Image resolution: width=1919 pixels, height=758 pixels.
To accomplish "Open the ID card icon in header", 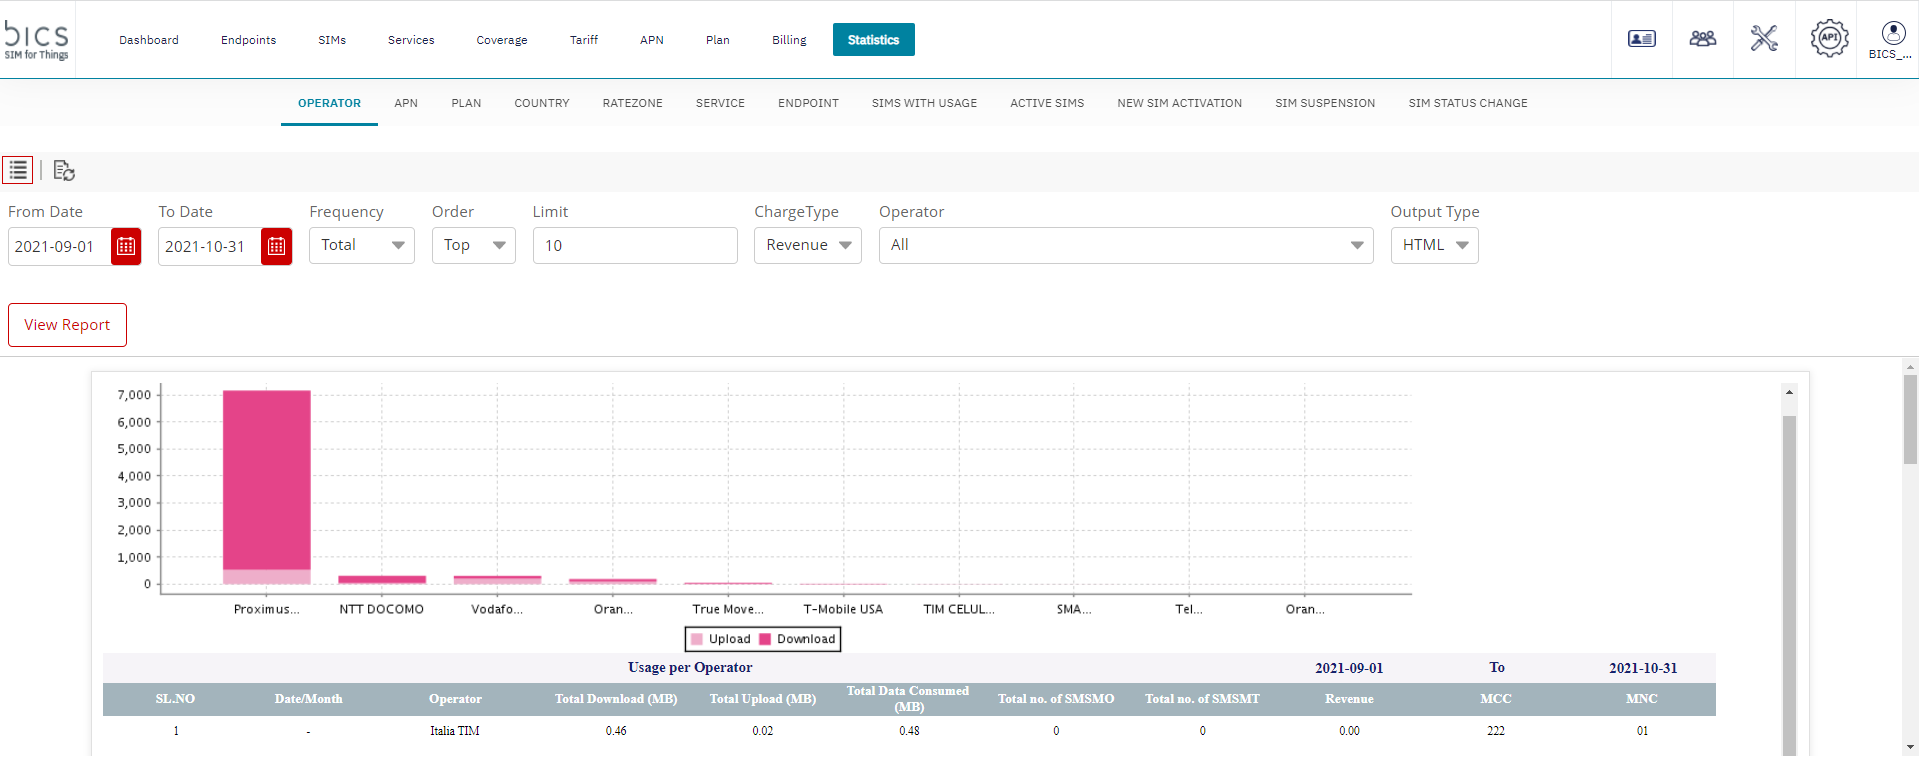I will pos(1641,39).
